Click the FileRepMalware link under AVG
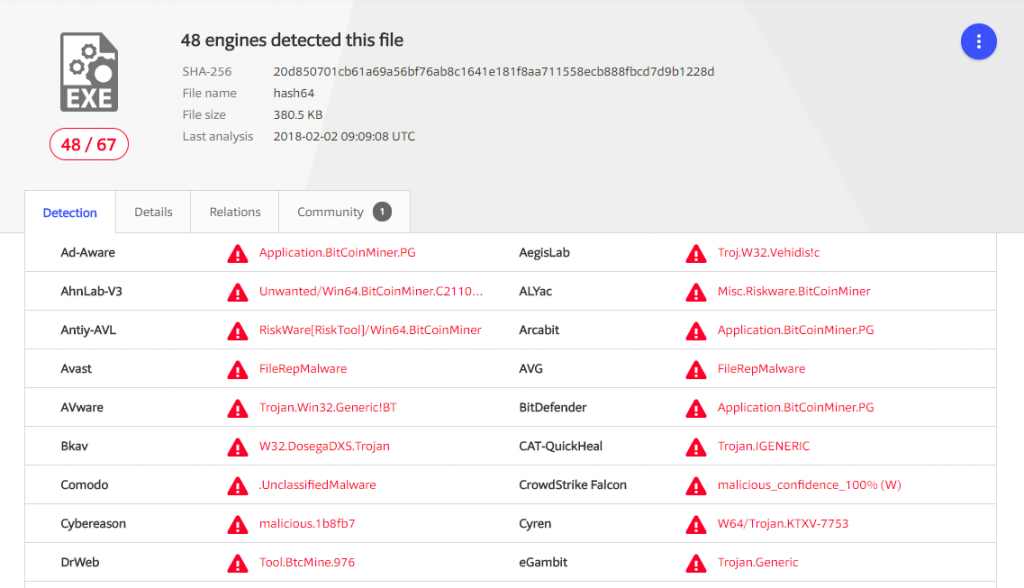Viewport: 1024px width, 588px height. point(761,369)
